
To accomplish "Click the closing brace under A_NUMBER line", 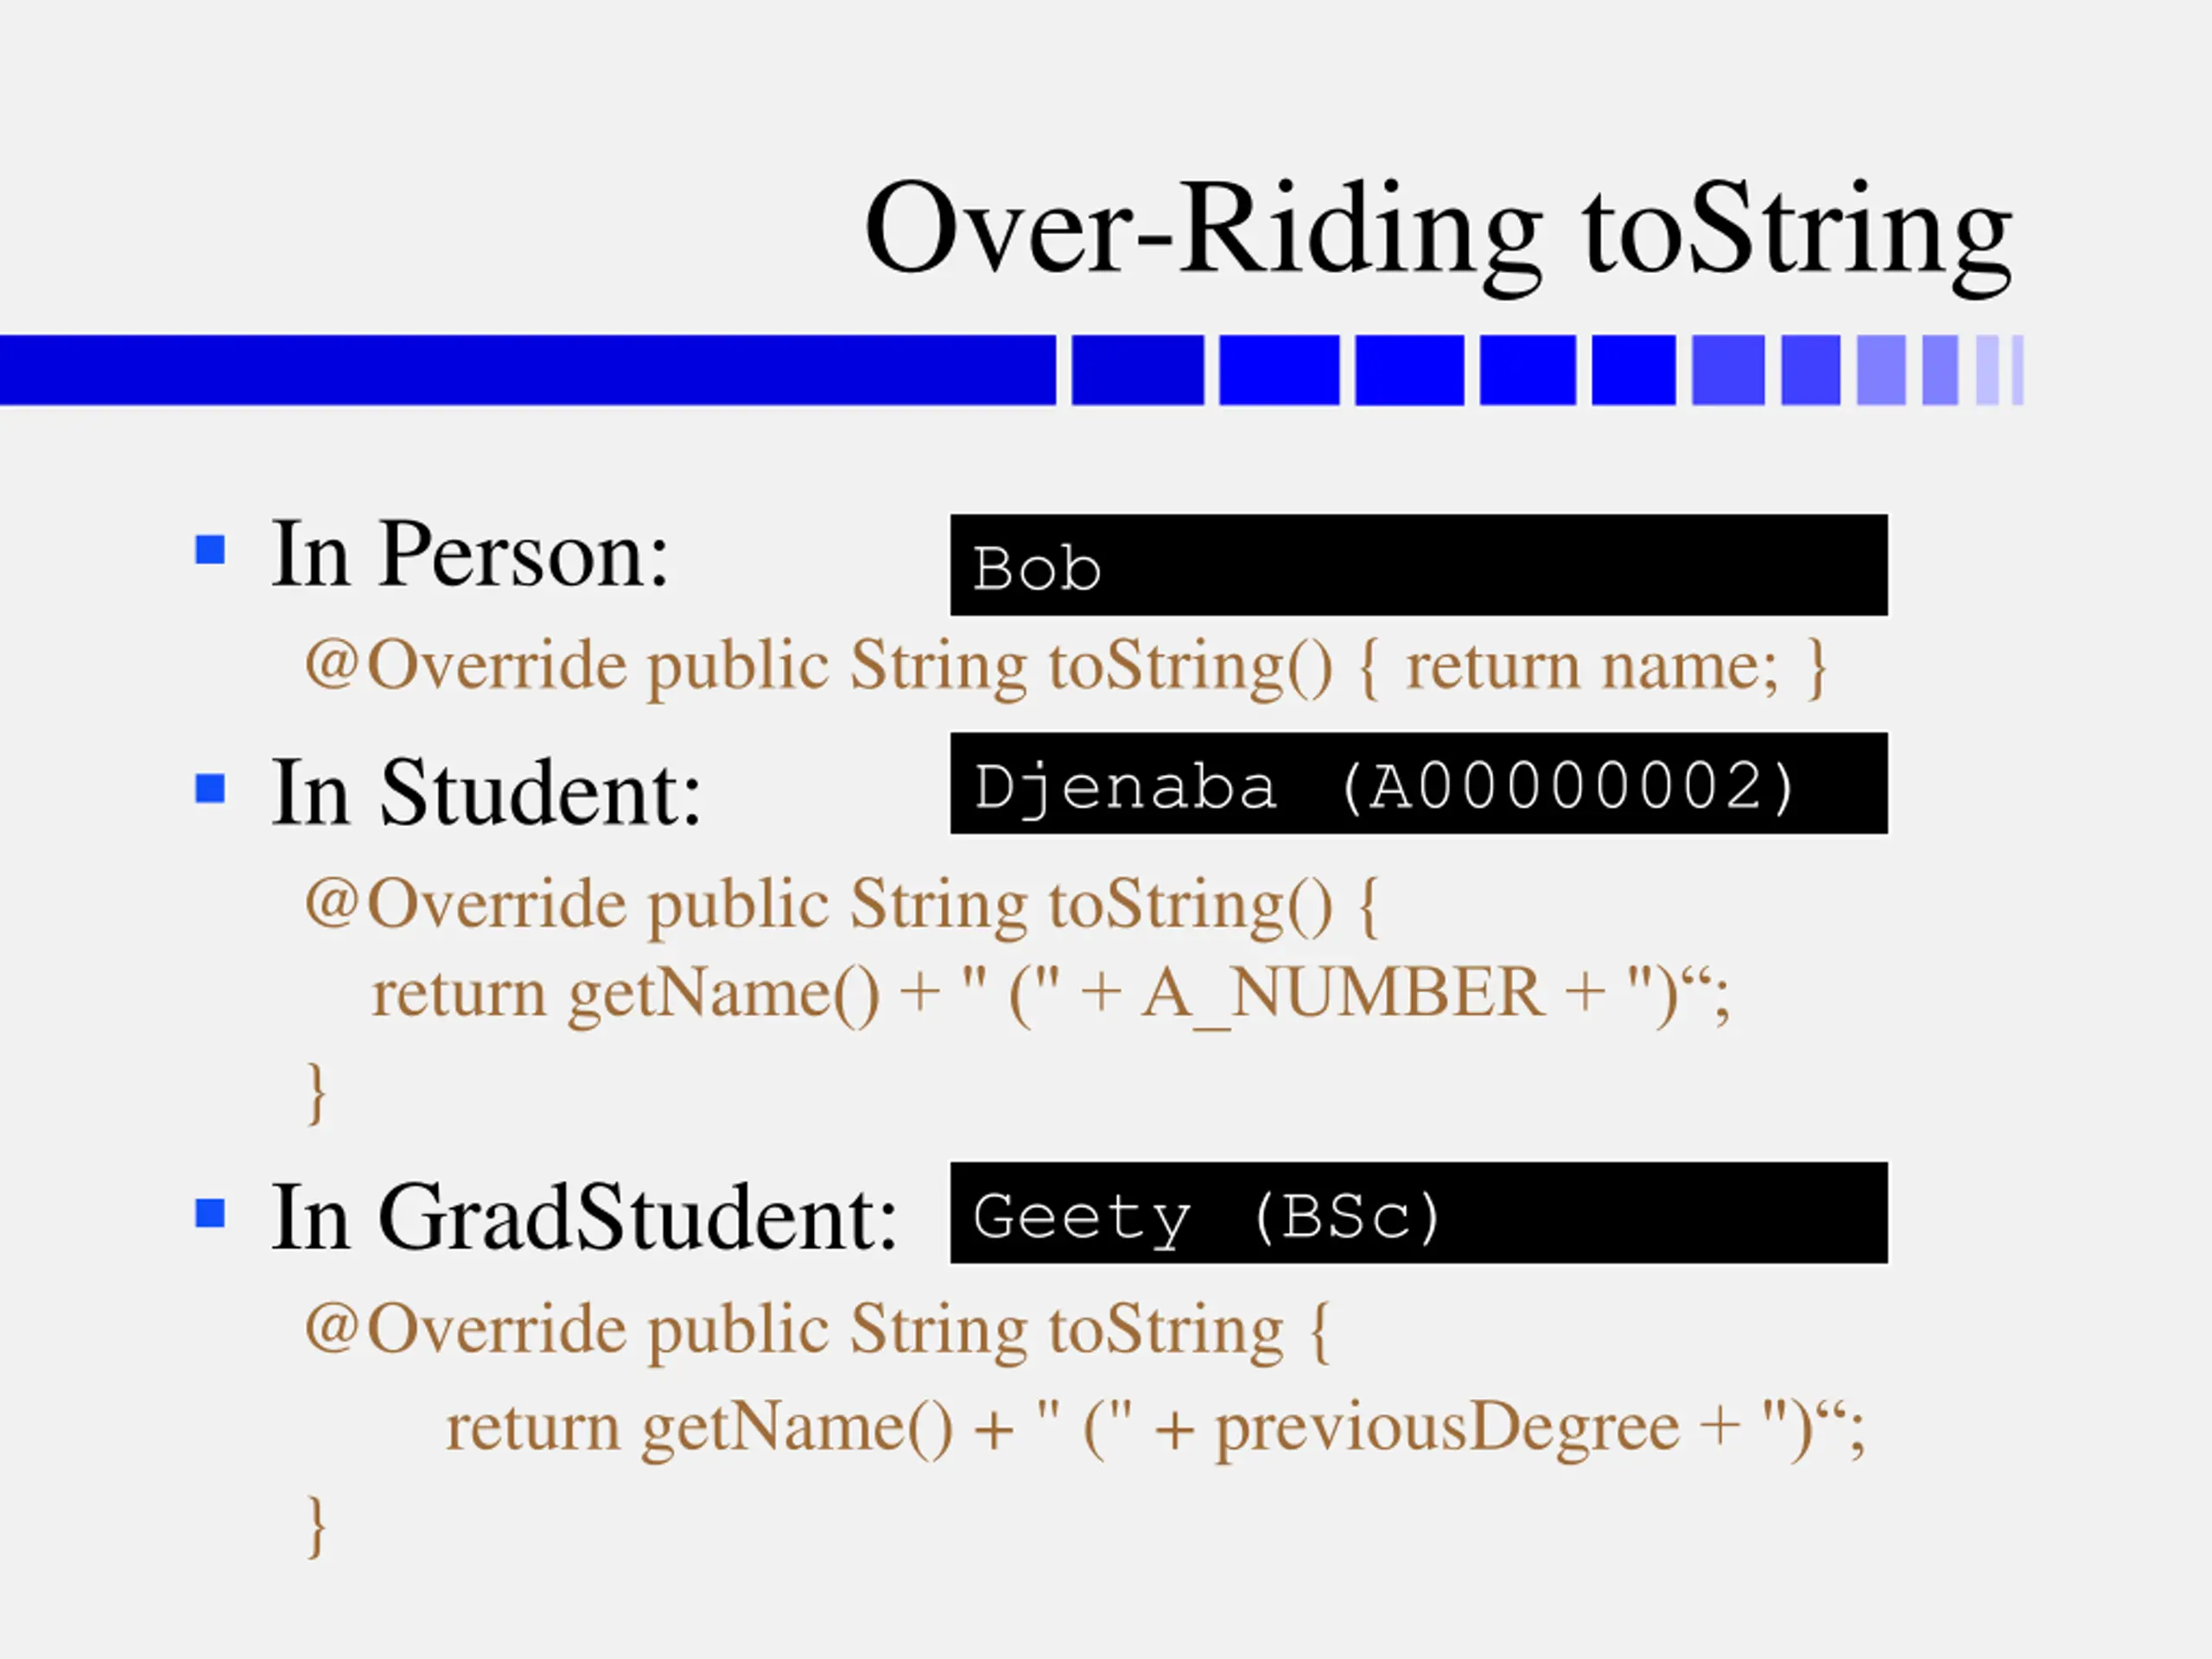I will point(316,1093).
